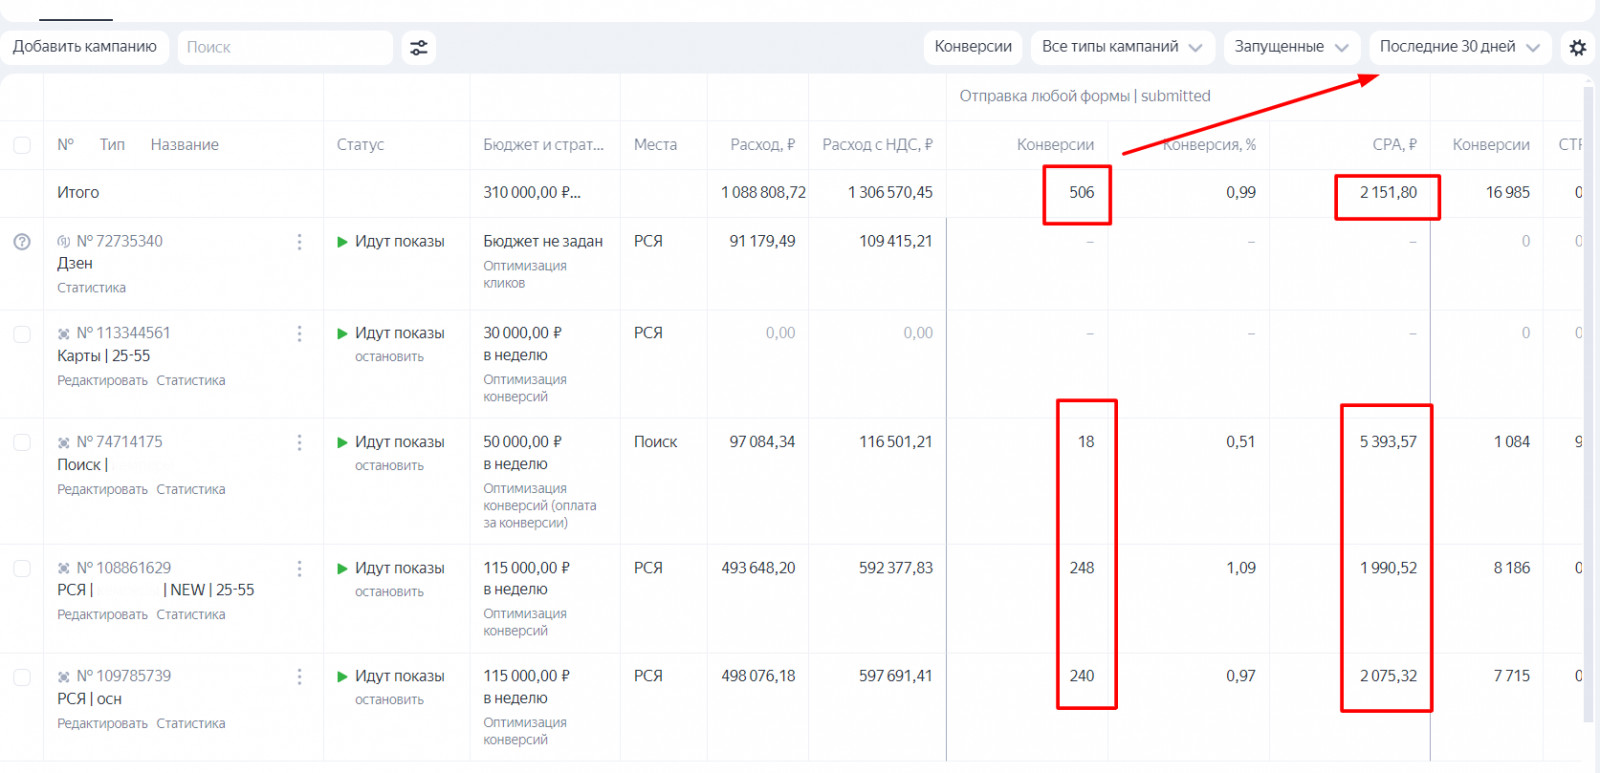Sort by Бюджет и страт... column header
Viewport: 1600px width, 773px height.
pyautogui.click(x=543, y=145)
